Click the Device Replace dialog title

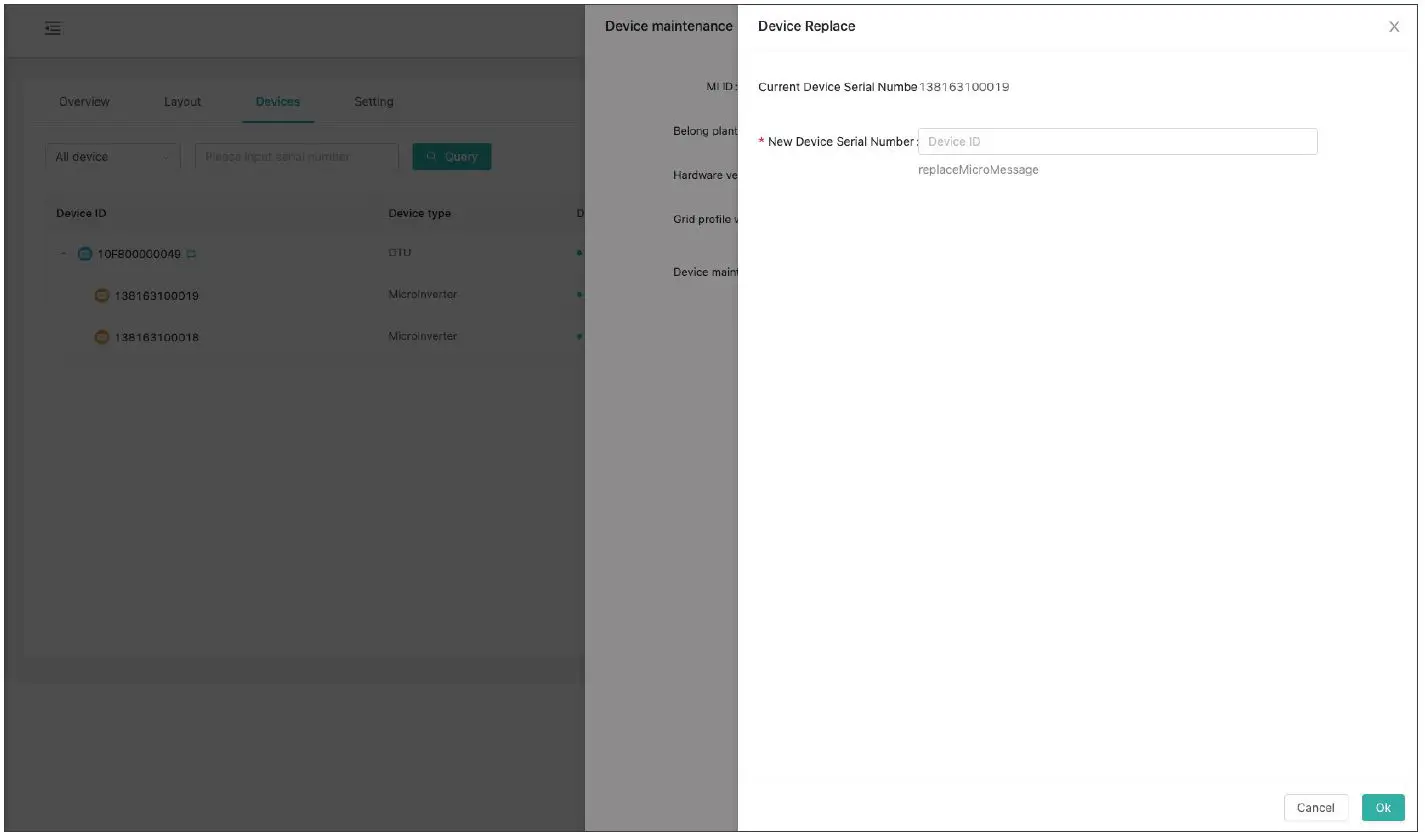pyautogui.click(x=807, y=26)
